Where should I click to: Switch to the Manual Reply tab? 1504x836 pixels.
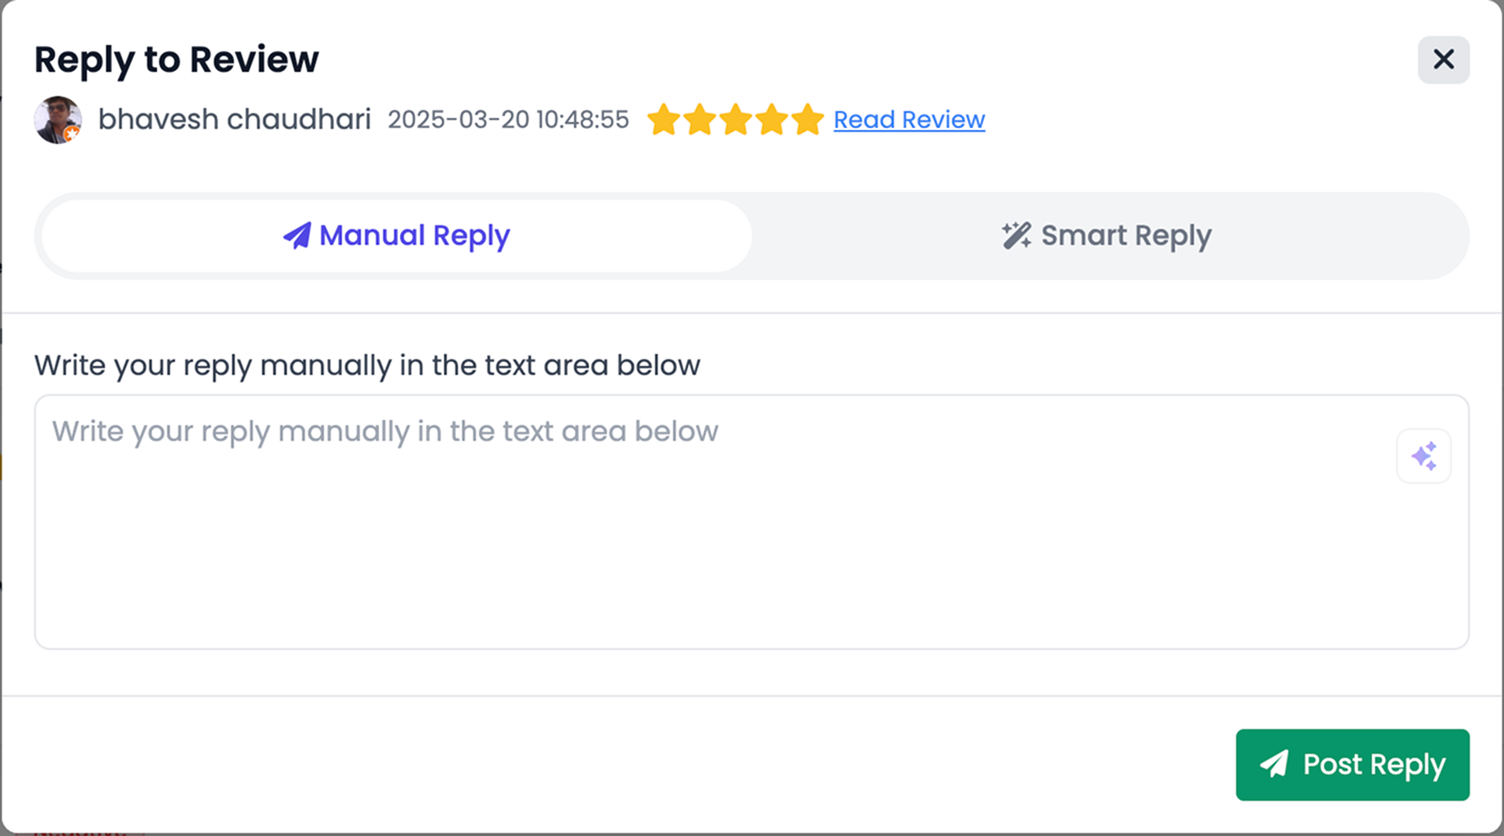click(x=397, y=236)
